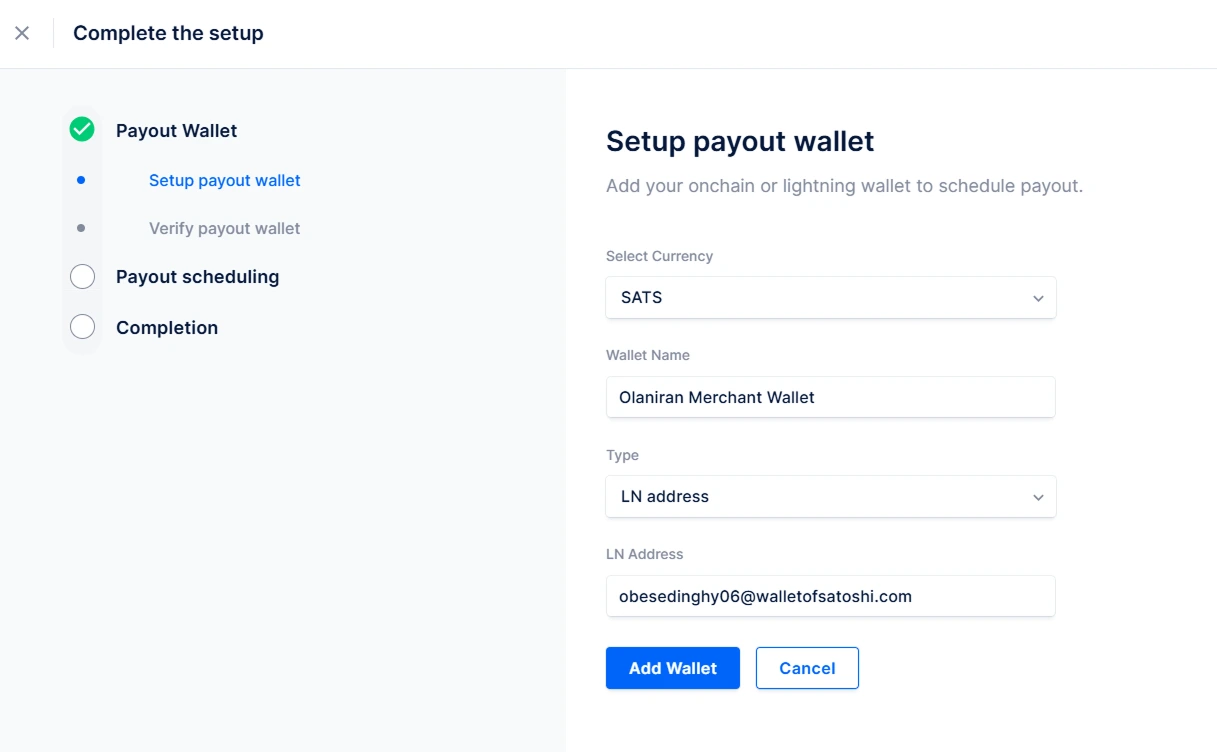
Task: Select the Payout scheduling step
Action: [x=197, y=277]
